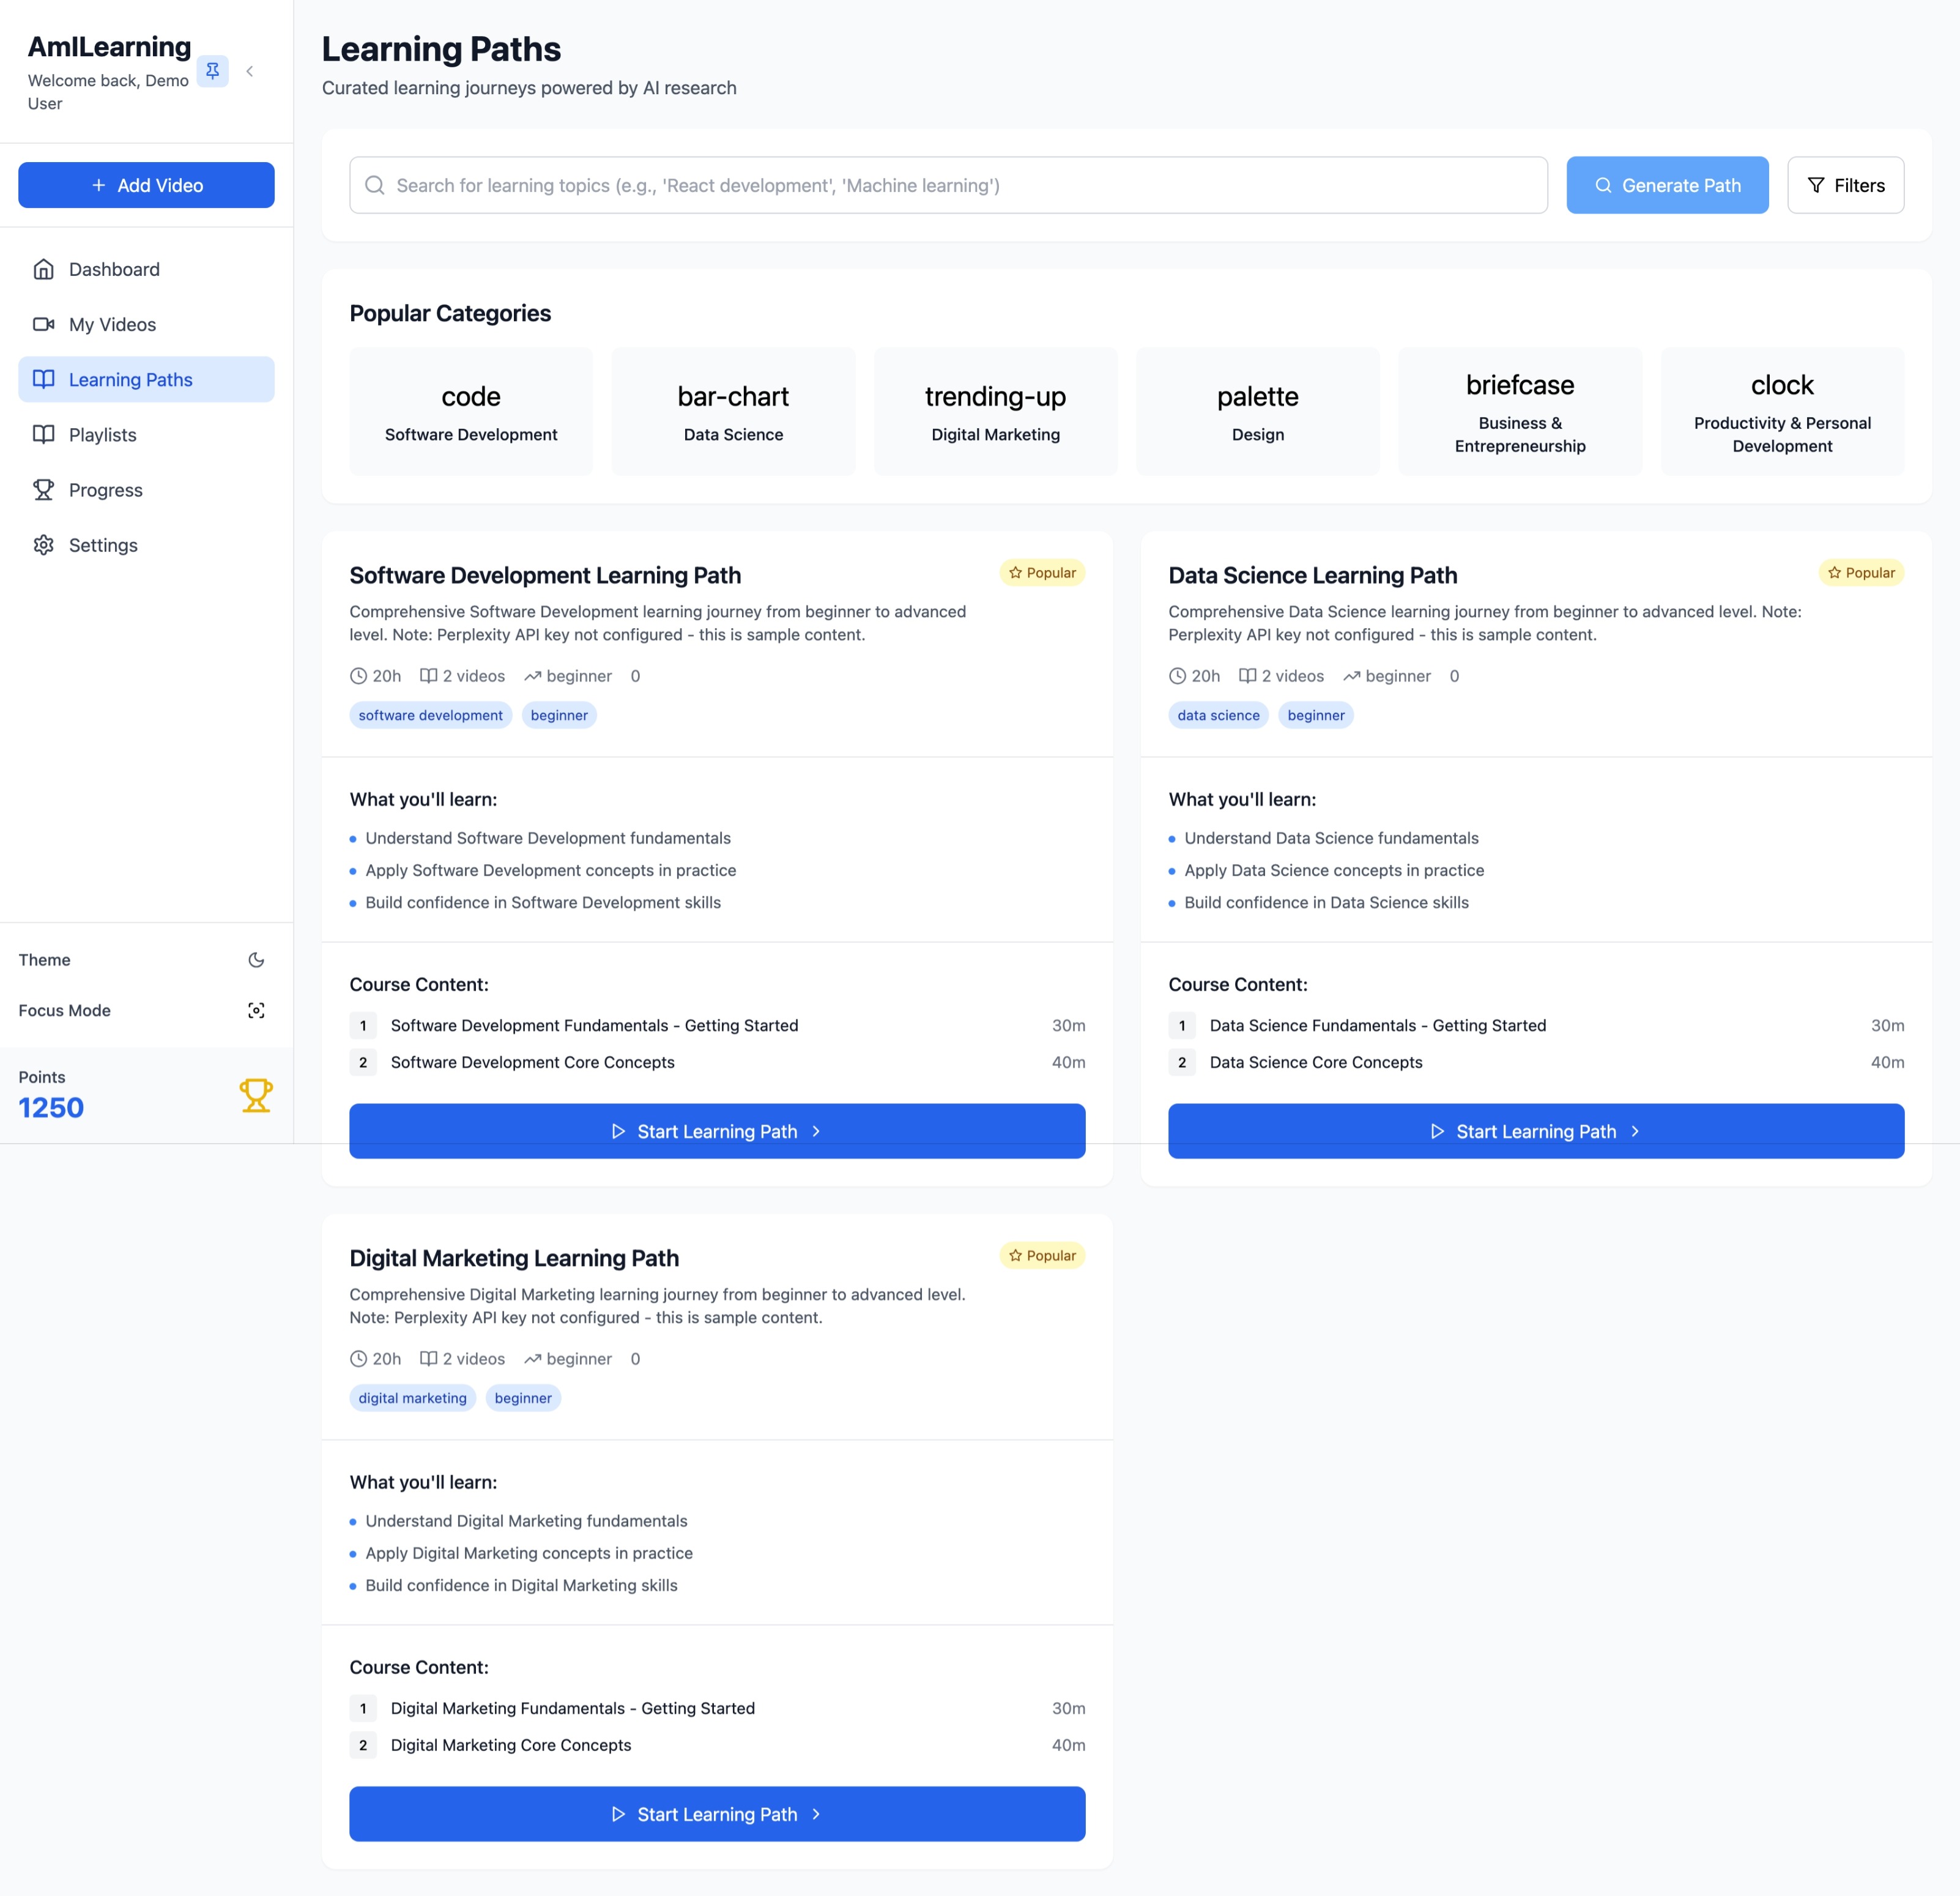This screenshot has width=1960, height=1896.
Task: Start the Data Science Learning Path
Action: (x=1535, y=1131)
